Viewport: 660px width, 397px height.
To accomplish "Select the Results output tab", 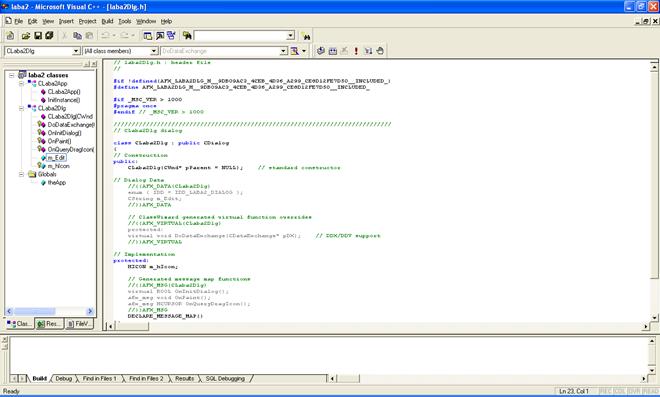I will pyautogui.click(x=184, y=379).
